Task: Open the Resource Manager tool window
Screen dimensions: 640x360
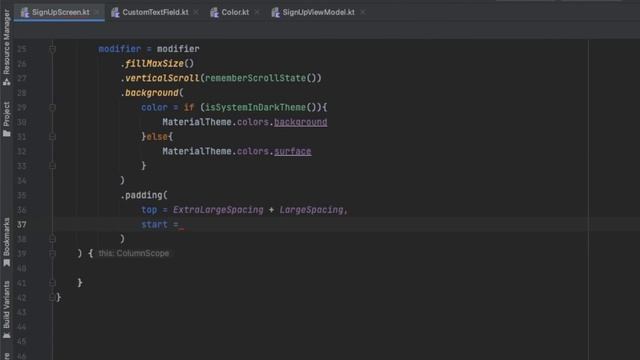Action: coord(7,47)
